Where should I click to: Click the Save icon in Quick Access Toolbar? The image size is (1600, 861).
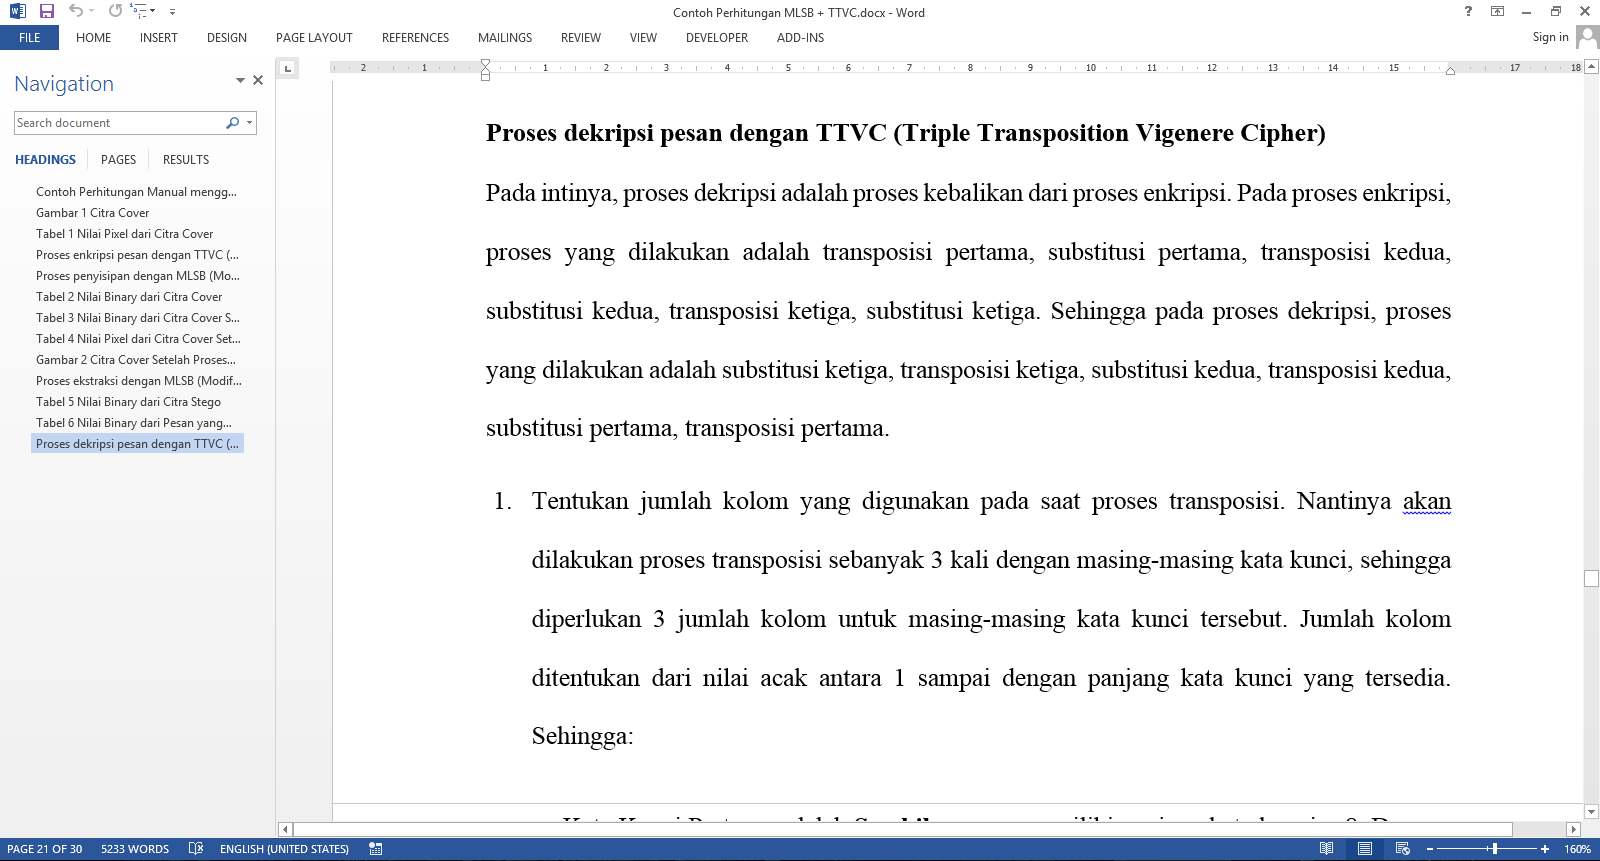(47, 11)
